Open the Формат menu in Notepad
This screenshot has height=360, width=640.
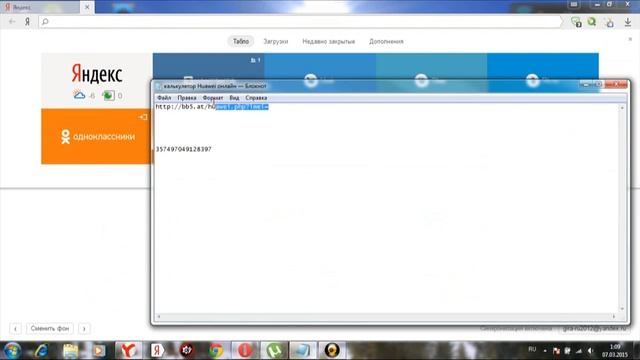(213, 98)
